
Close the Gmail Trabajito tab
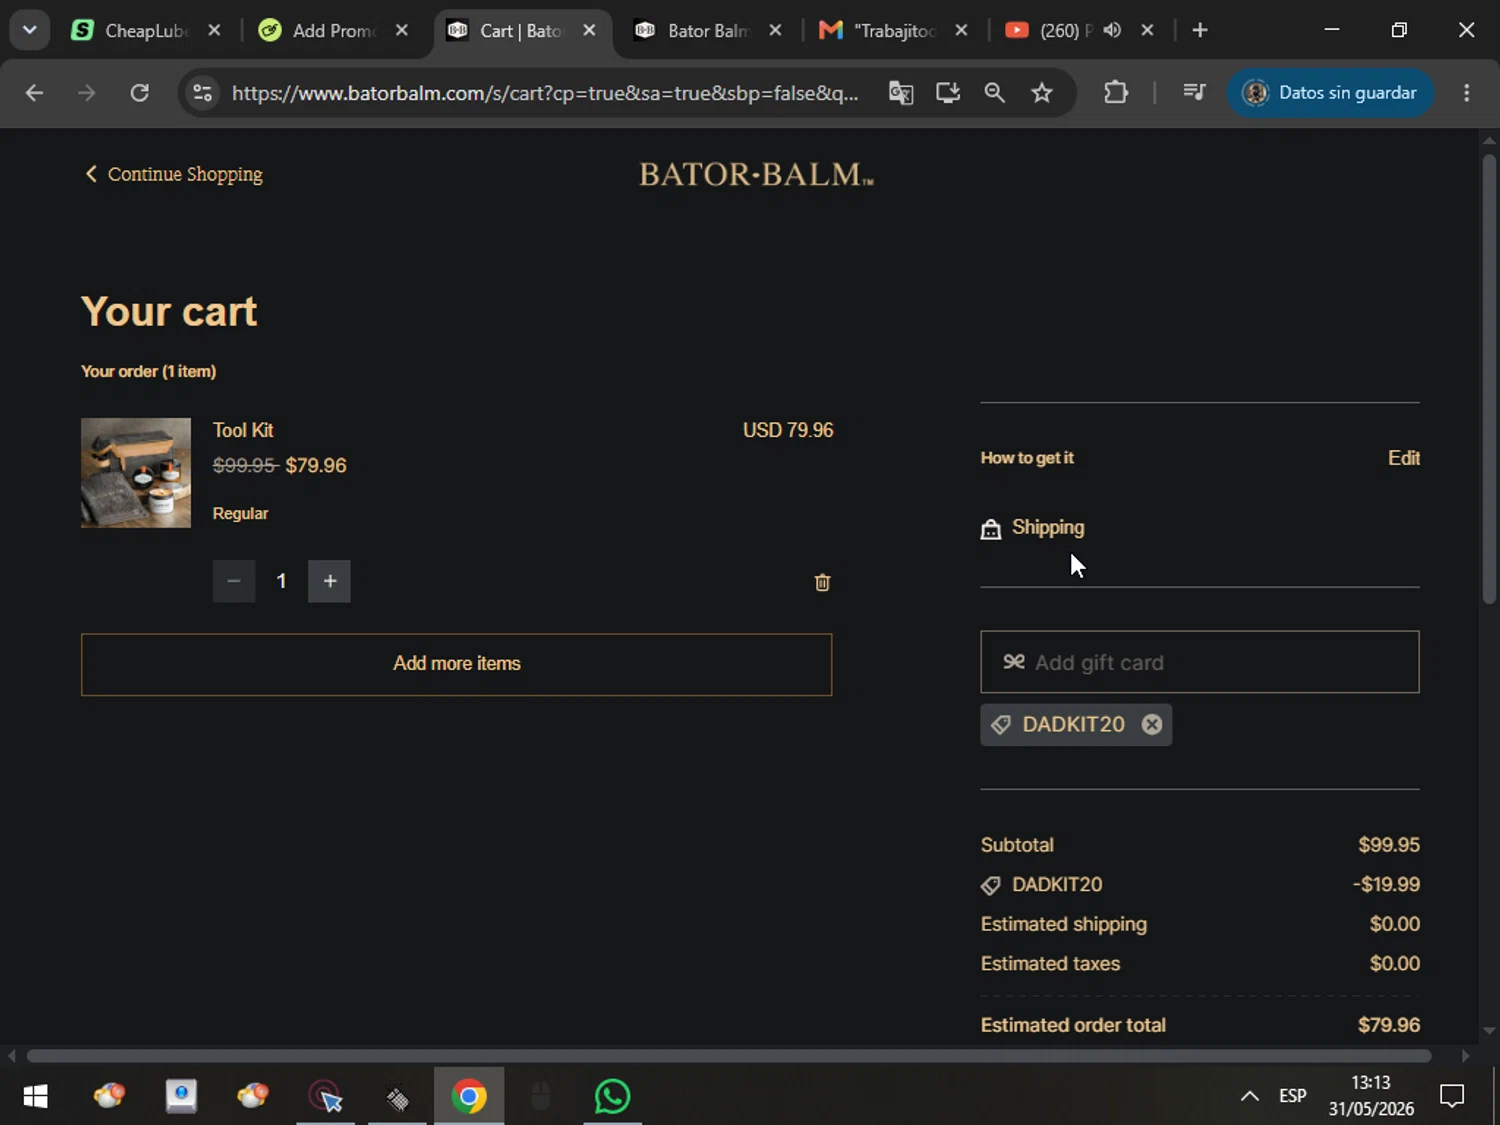pyautogui.click(x=961, y=31)
